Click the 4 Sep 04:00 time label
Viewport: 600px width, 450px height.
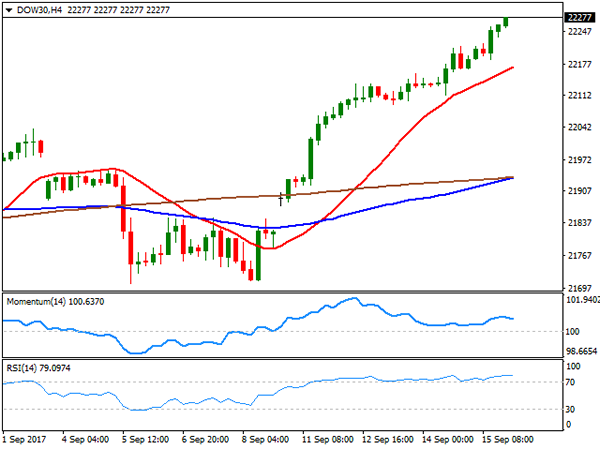click(x=85, y=439)
